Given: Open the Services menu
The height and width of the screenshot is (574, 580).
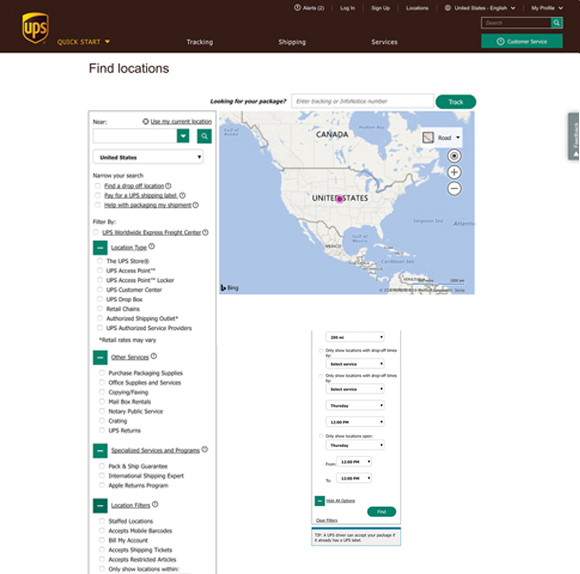Looking at the screenshot, I should (384, 42).
